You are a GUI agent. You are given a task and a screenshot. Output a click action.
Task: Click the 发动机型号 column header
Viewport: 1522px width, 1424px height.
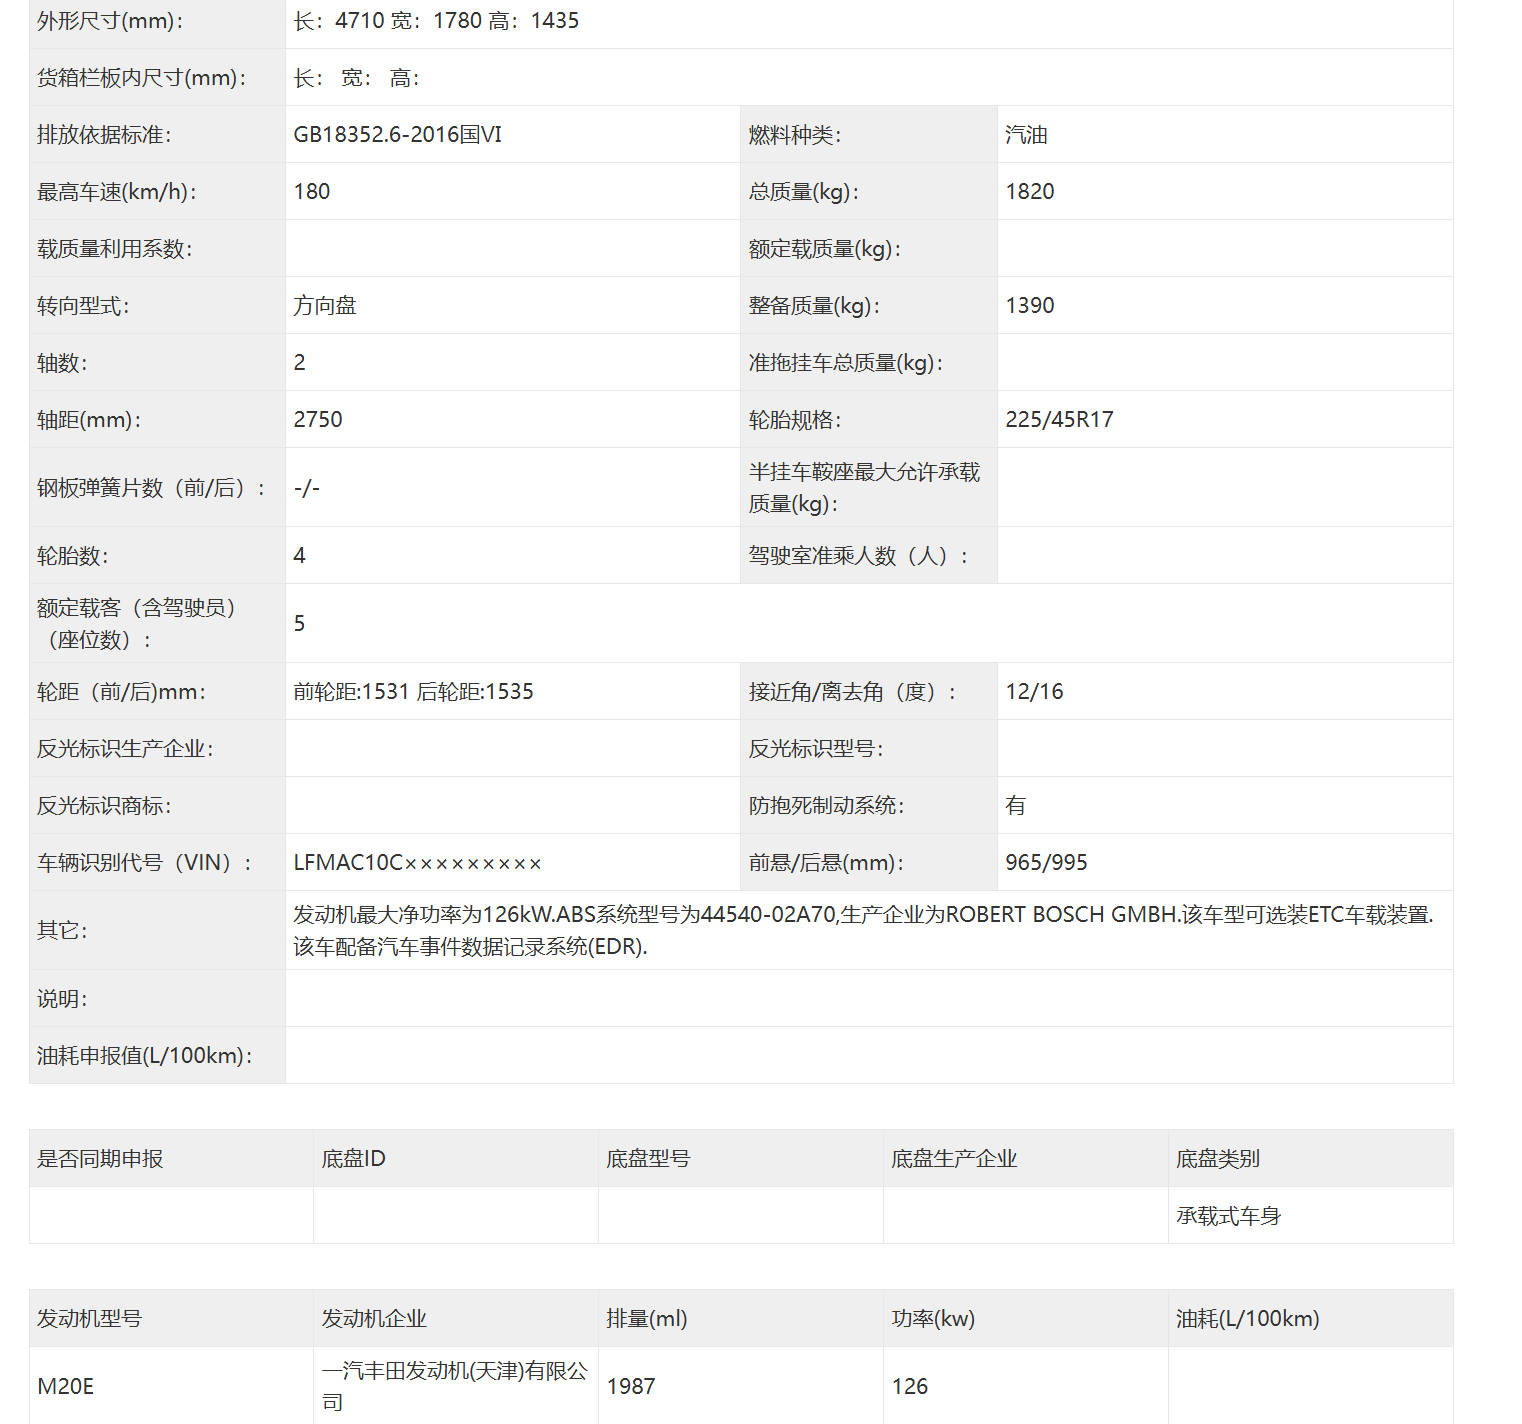[90, 1318]
